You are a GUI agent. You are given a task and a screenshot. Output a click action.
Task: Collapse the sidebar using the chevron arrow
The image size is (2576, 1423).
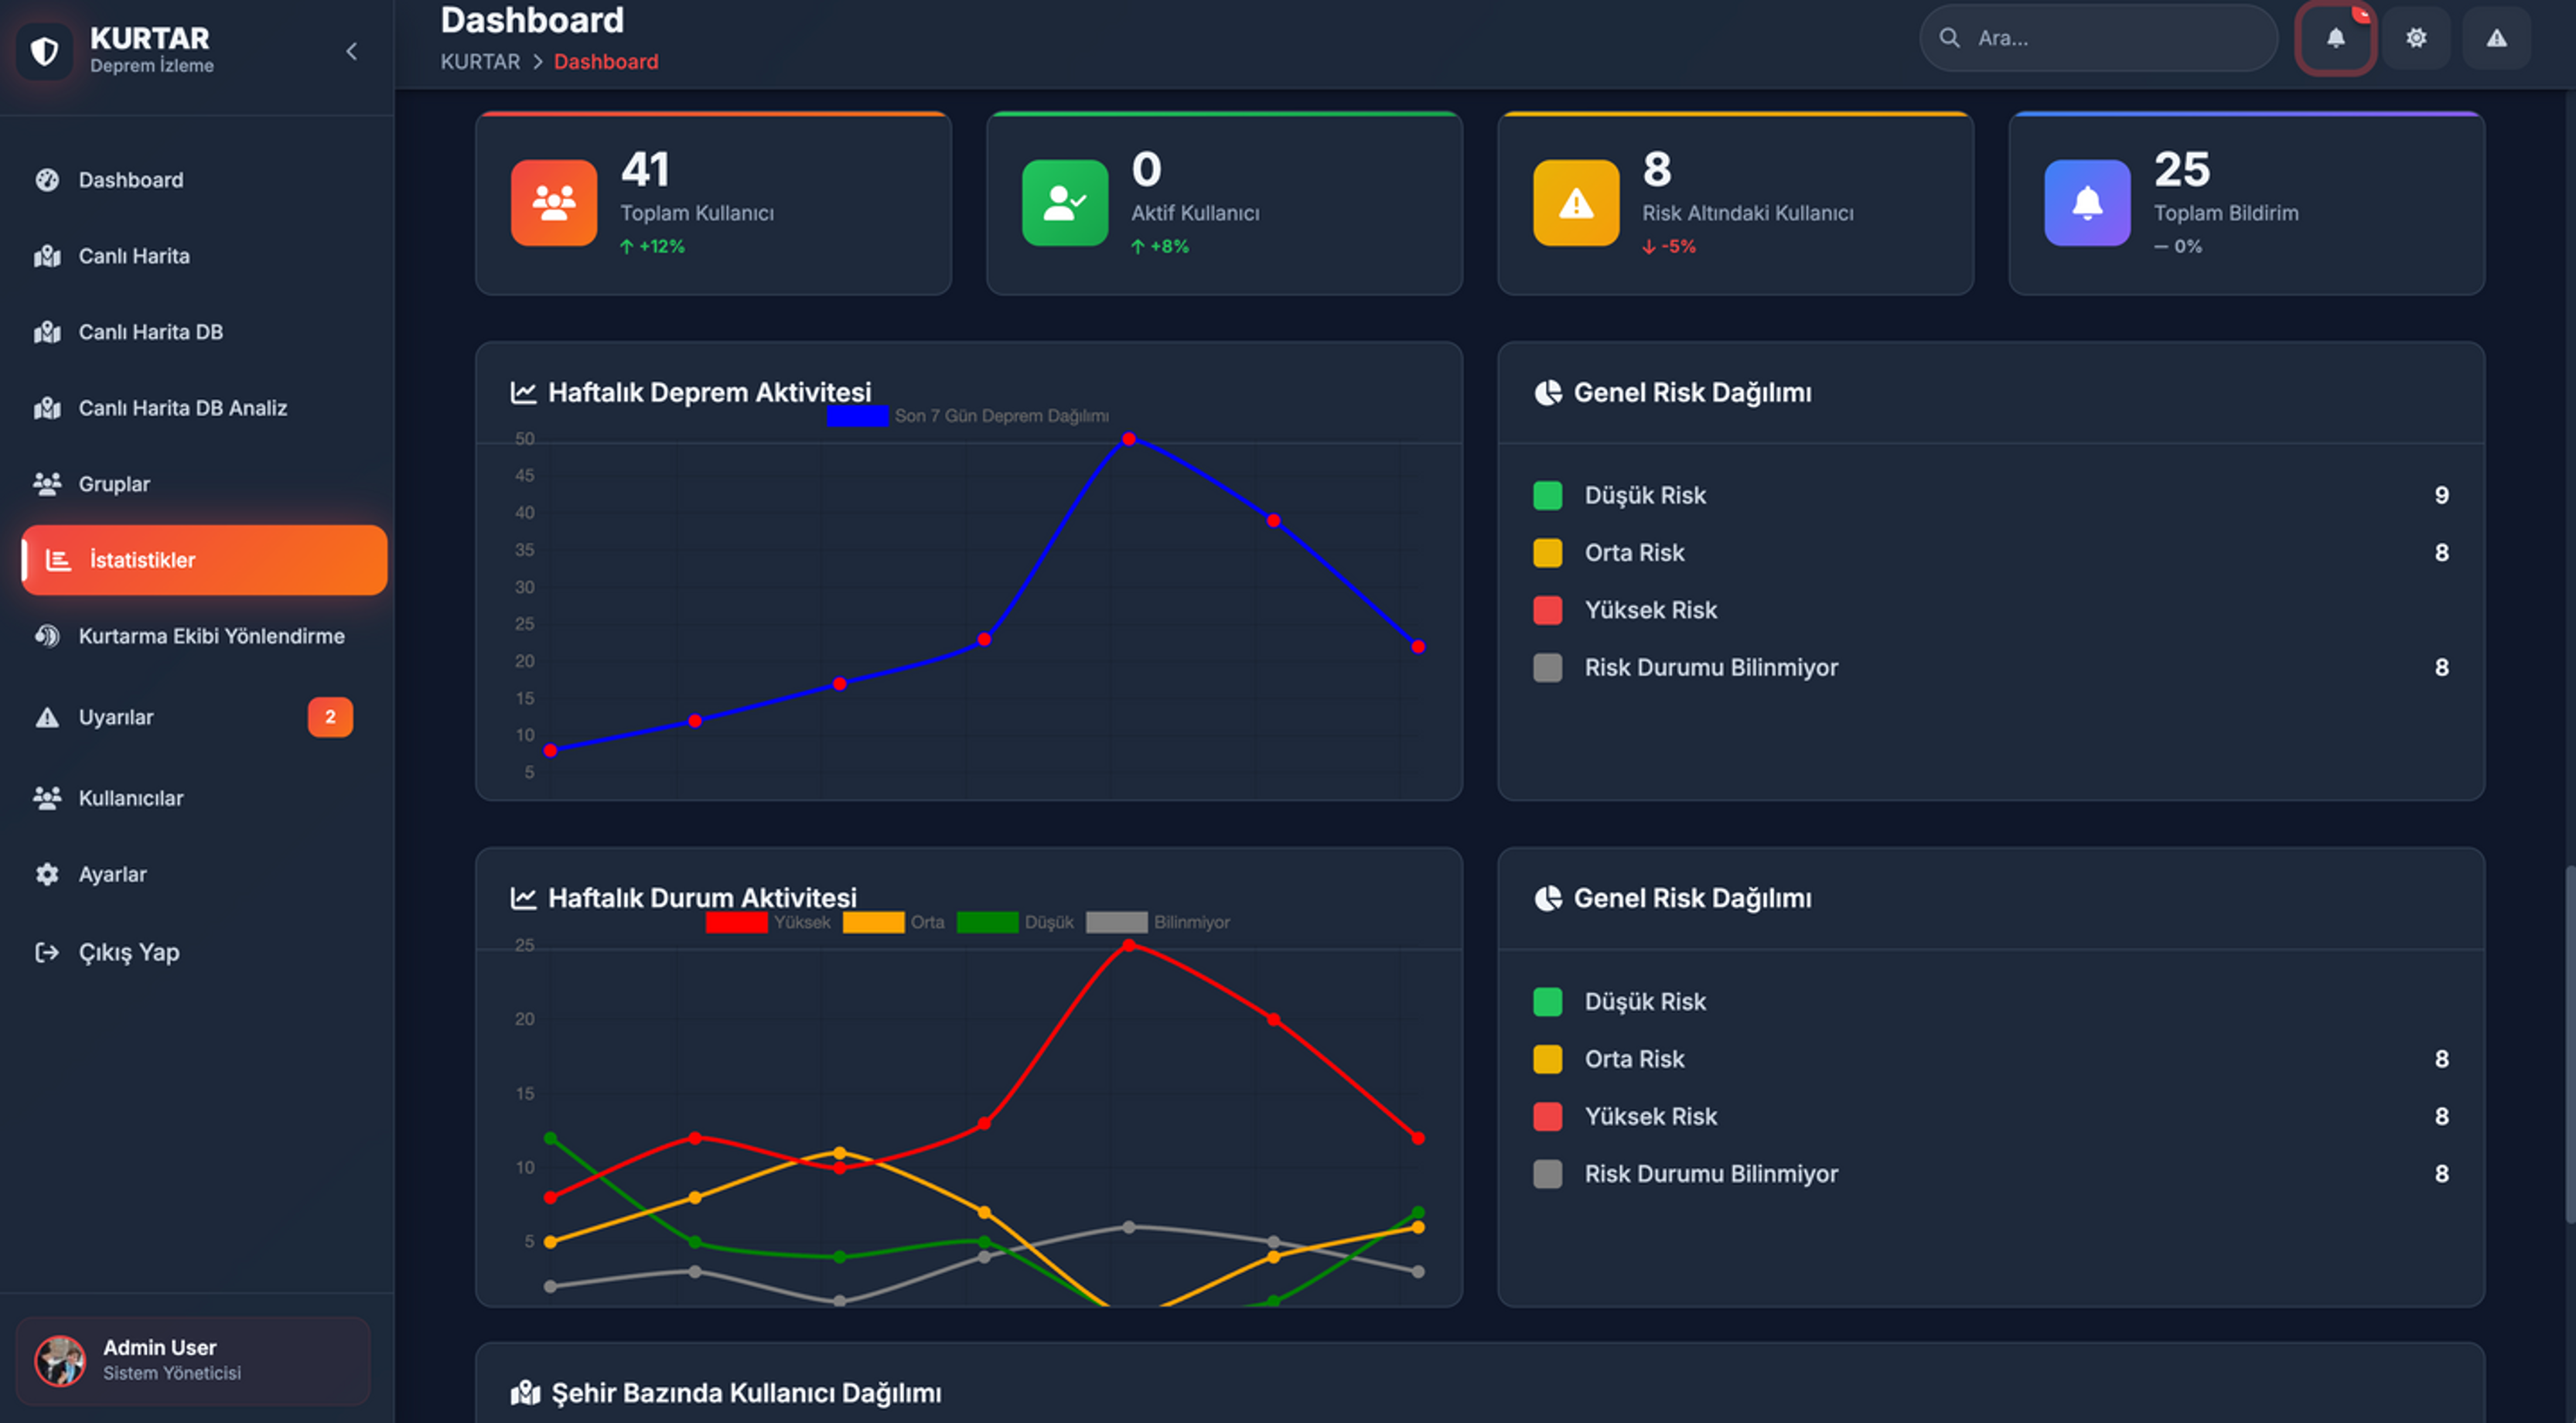(x=351, y=51)
